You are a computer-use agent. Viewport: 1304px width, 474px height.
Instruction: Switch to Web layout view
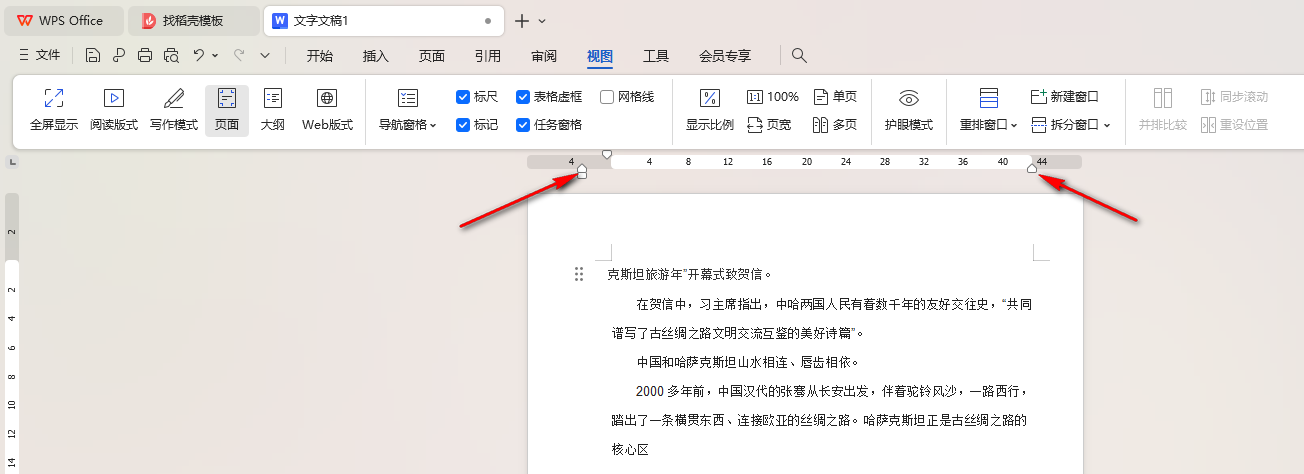327,110
